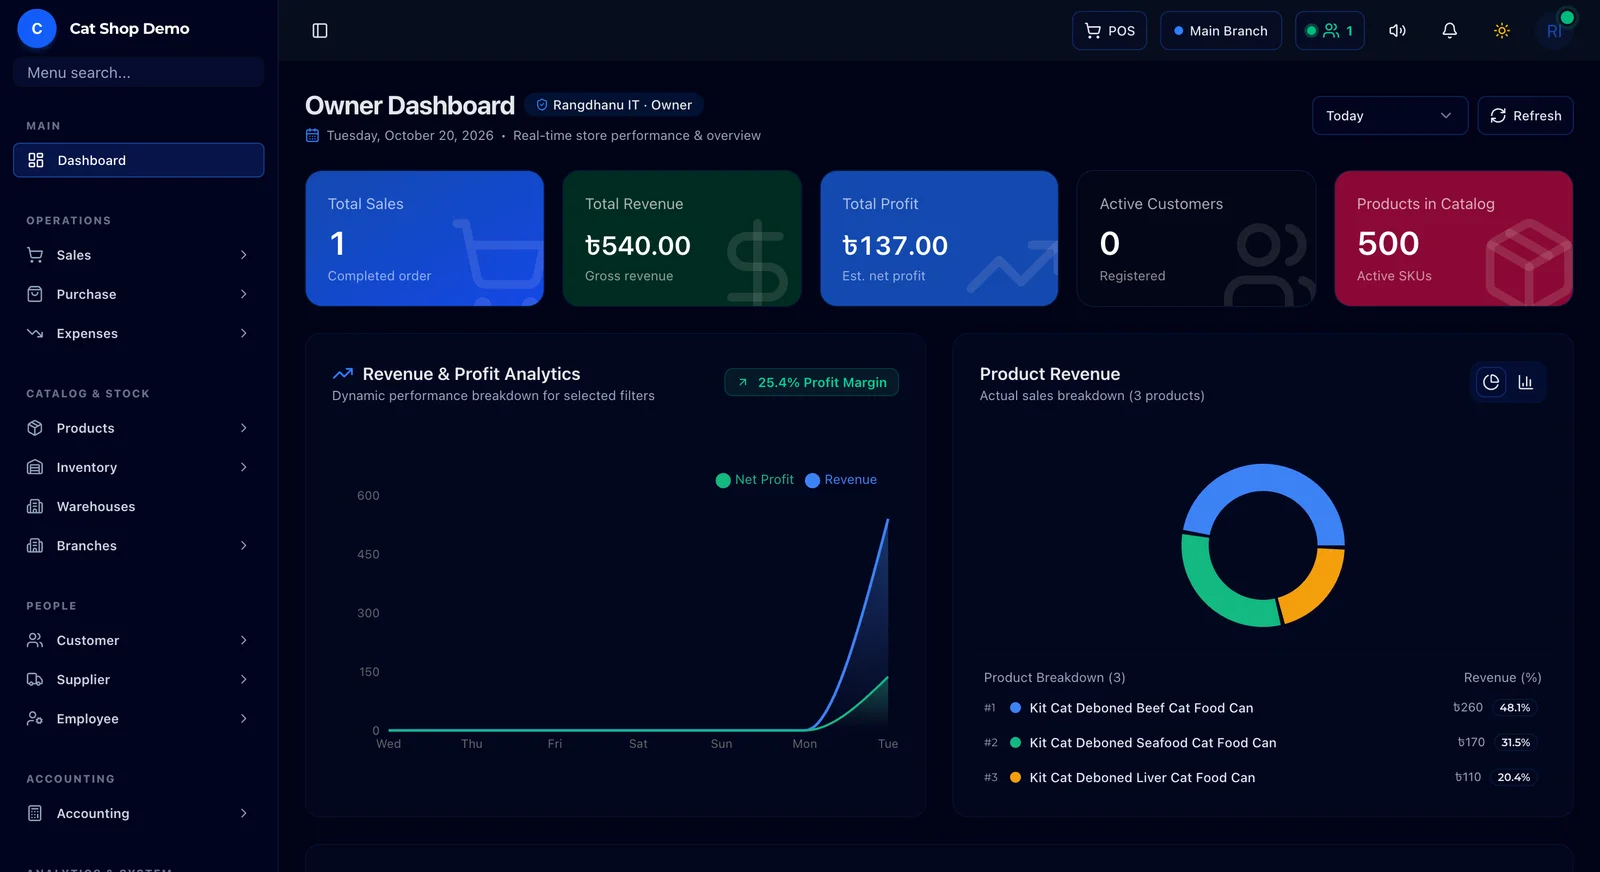Viewport: 1600px width, 872px height.
Task: Click the Expenses trend icon
Action: click(x=35, y=333)
